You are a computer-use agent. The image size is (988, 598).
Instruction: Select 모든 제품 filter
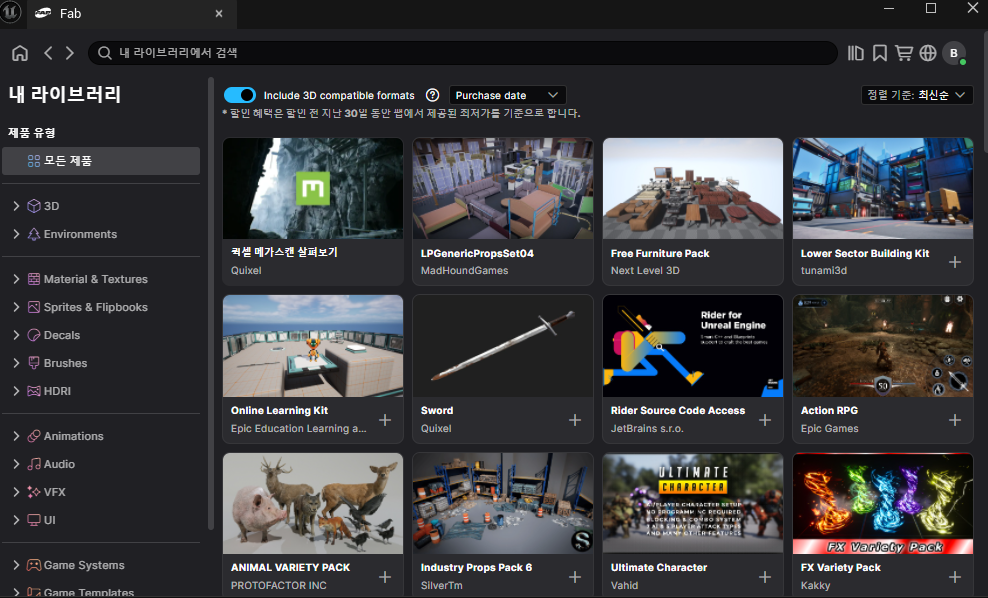pos(101,161)
